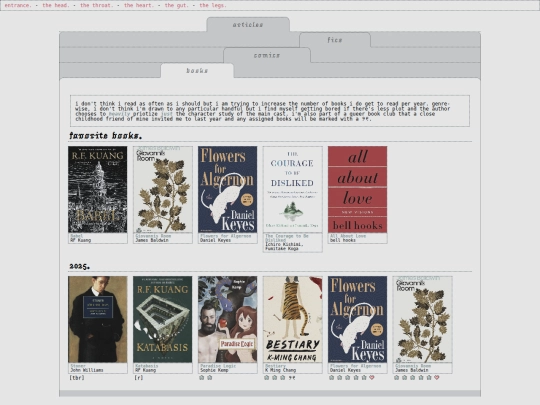Click 'Ichiro Kishimi, Fumitake Koga' author text
The width and height of the screenshot is (540, 405).
click(x=284, y=246)
